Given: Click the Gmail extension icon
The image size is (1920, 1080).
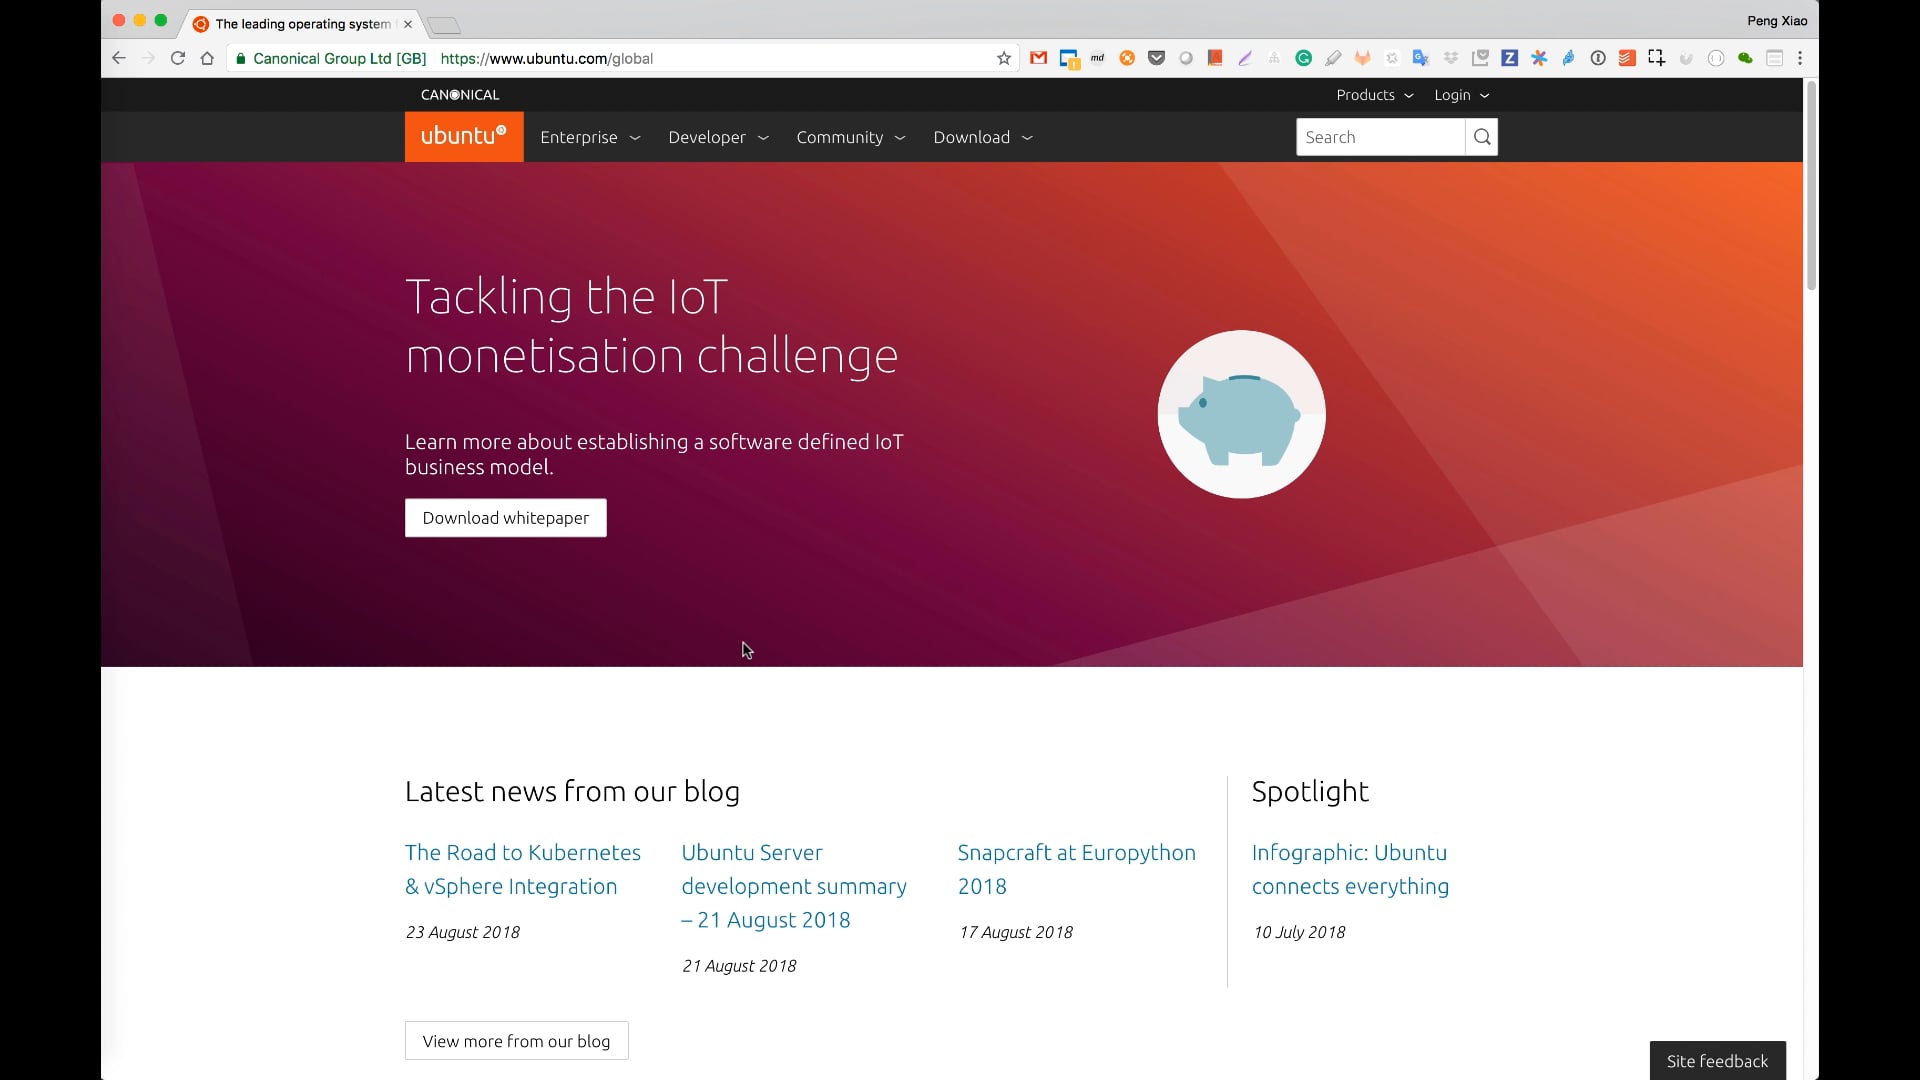Looking at the screenshot, I should coord(1039,58).
